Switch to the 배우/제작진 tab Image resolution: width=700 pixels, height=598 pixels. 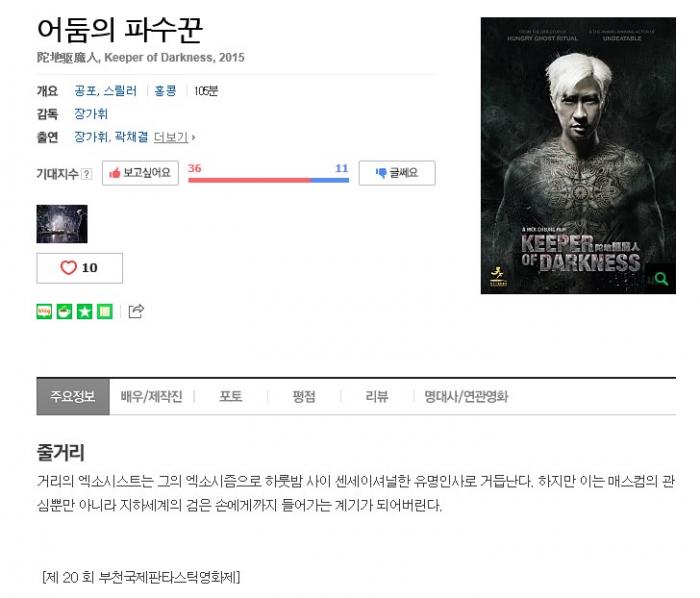(x=151, y=396)
